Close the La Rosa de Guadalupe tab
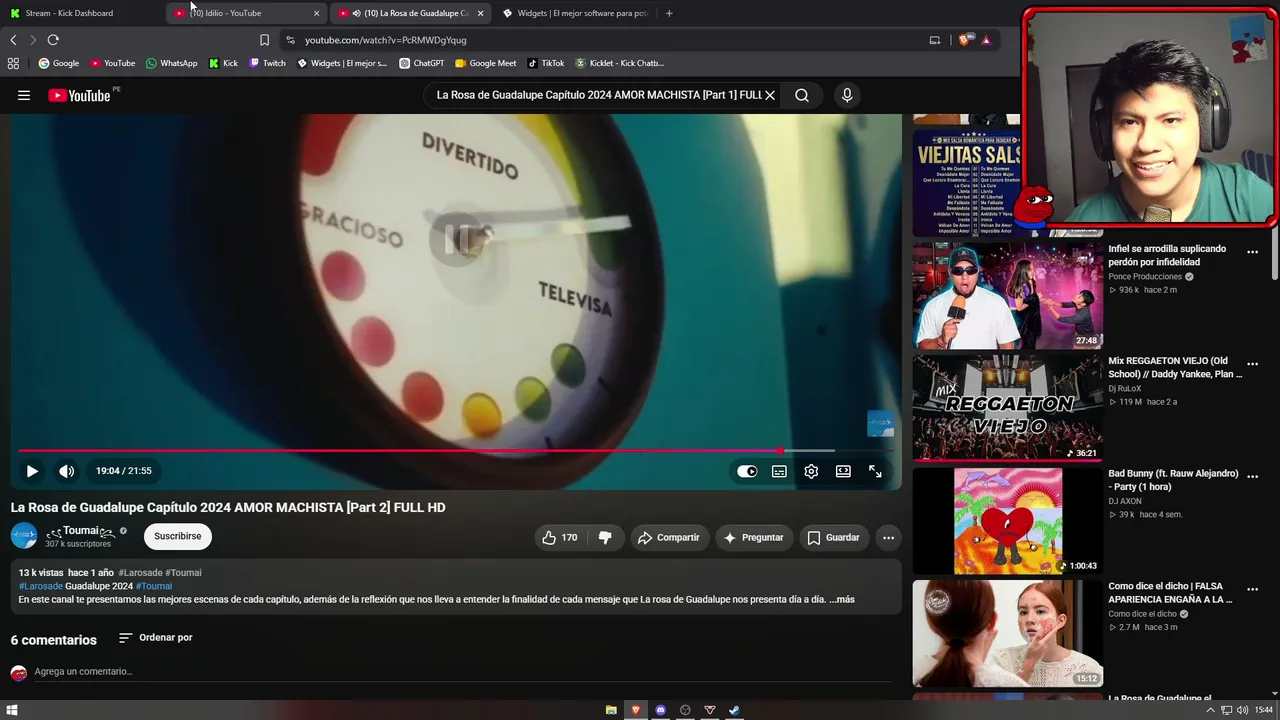Viewport: 1280px width, 720px height. pos(480,13)
